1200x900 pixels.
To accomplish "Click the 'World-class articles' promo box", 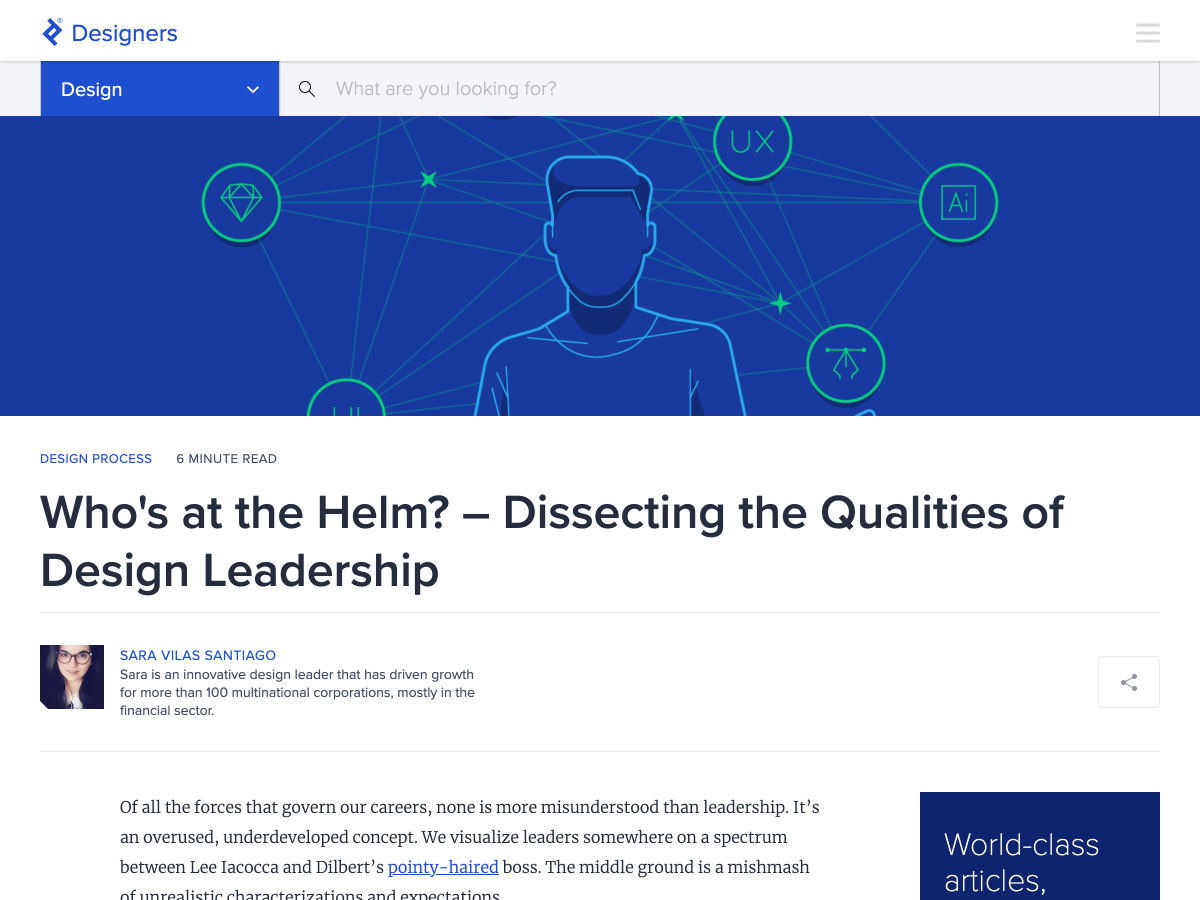I will 1040,846.
